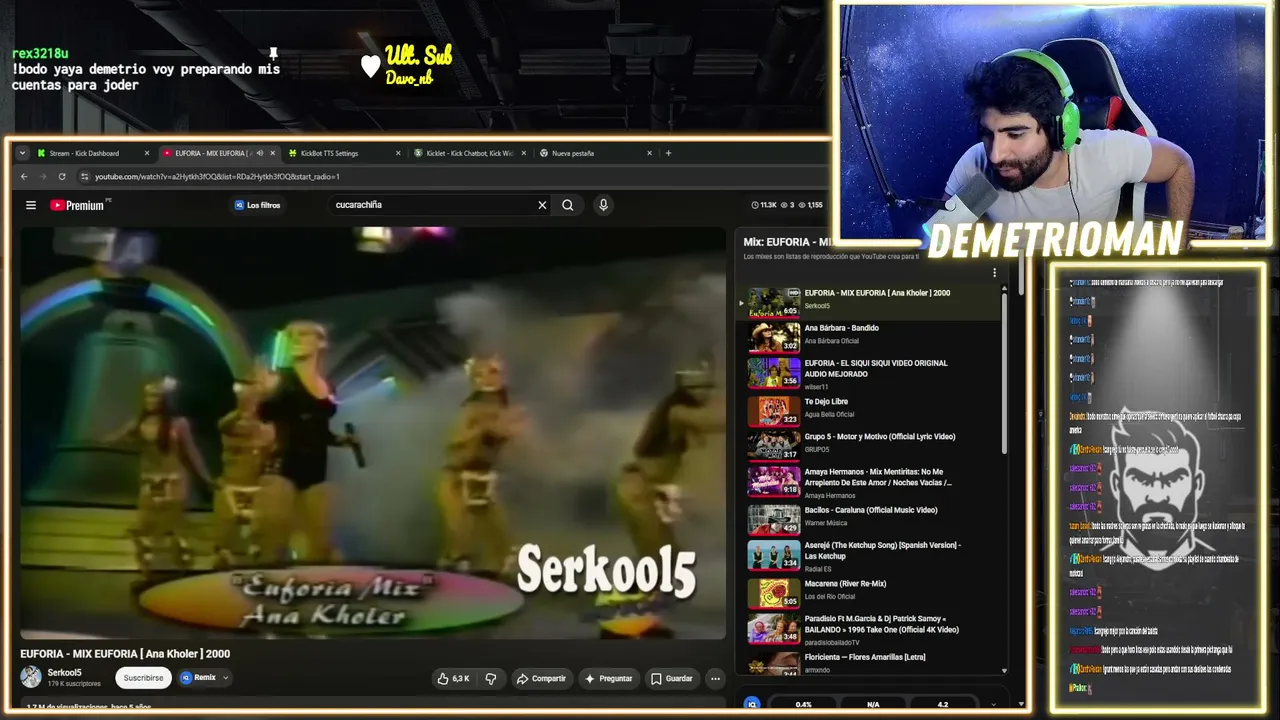Play Macarena (River Re-Mix) thumbnail

(774, 593)
